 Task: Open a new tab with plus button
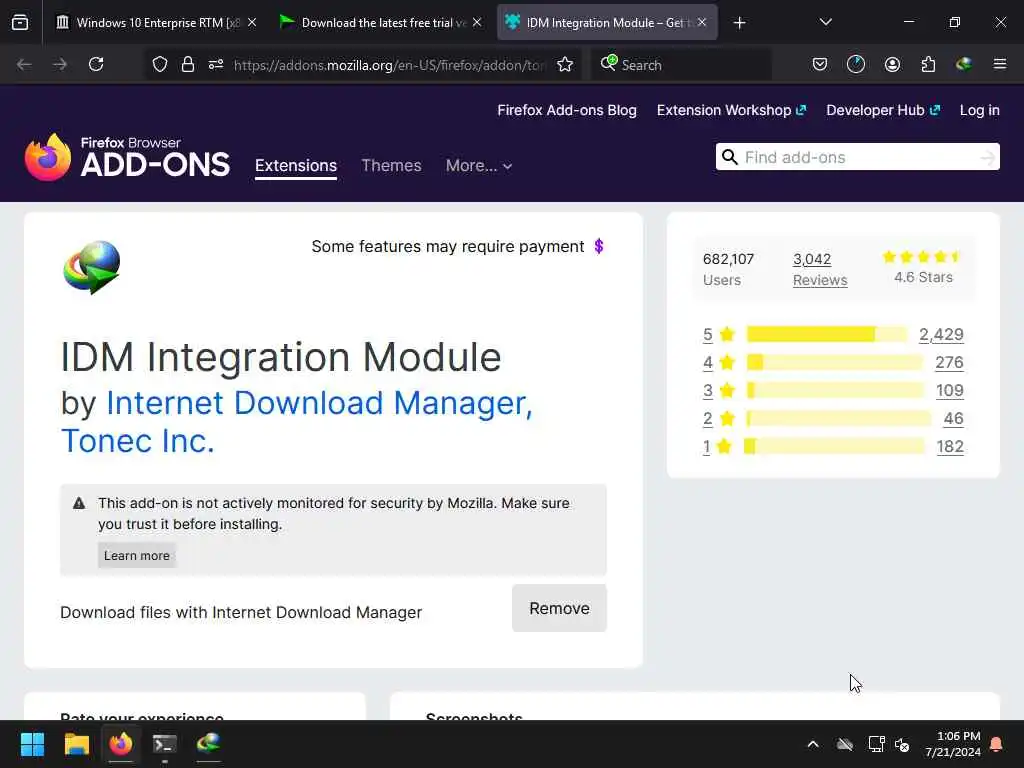[739, 23]
